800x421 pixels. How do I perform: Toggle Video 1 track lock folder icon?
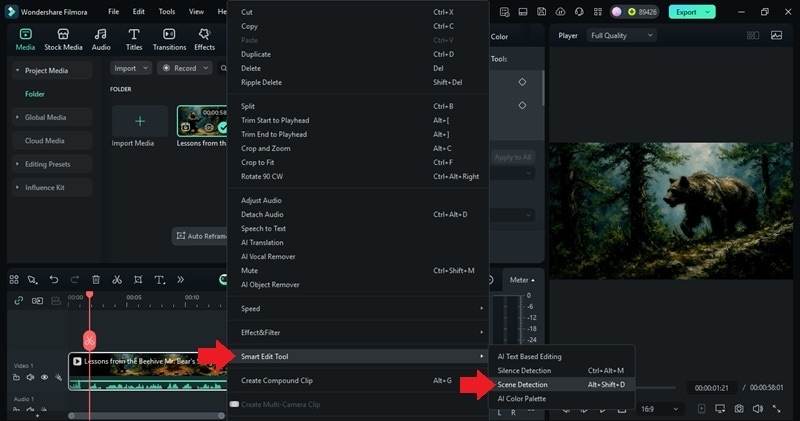point(16,377)
